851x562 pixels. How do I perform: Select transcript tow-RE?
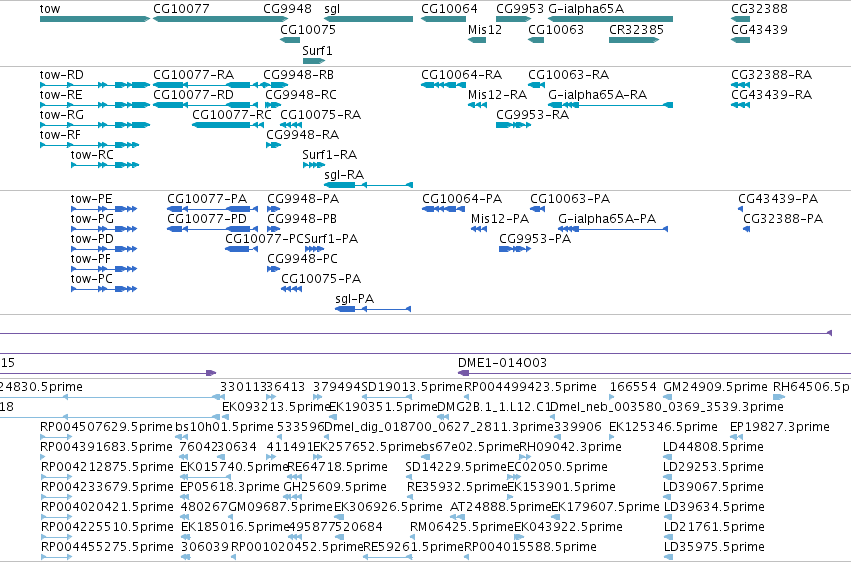point(94,105)
